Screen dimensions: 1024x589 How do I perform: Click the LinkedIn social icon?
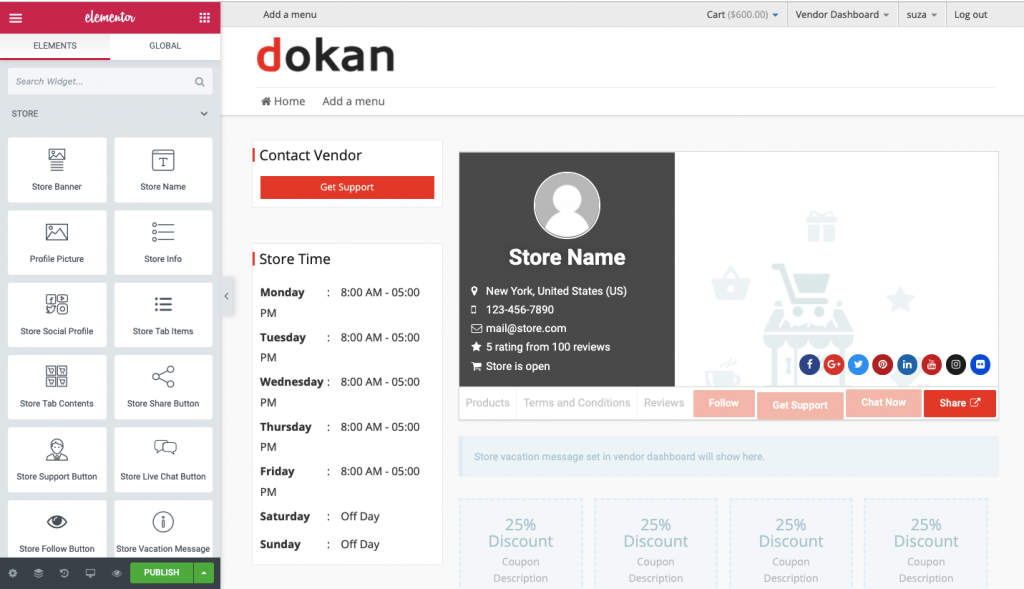pos(907,364)
